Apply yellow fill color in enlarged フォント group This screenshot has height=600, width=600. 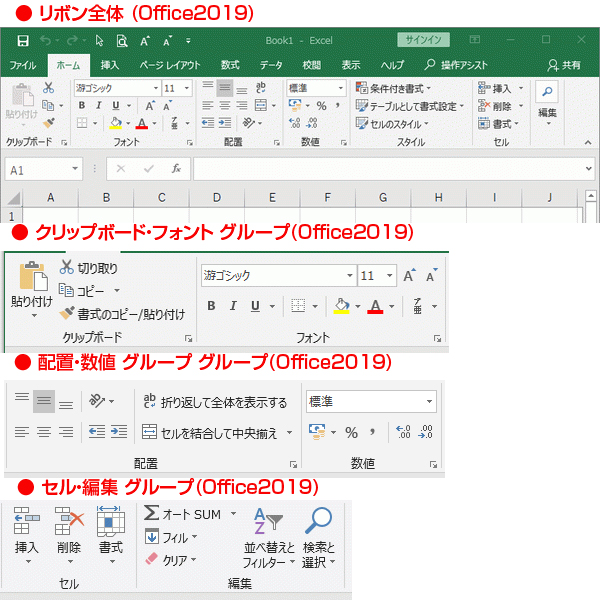[341, 306]
